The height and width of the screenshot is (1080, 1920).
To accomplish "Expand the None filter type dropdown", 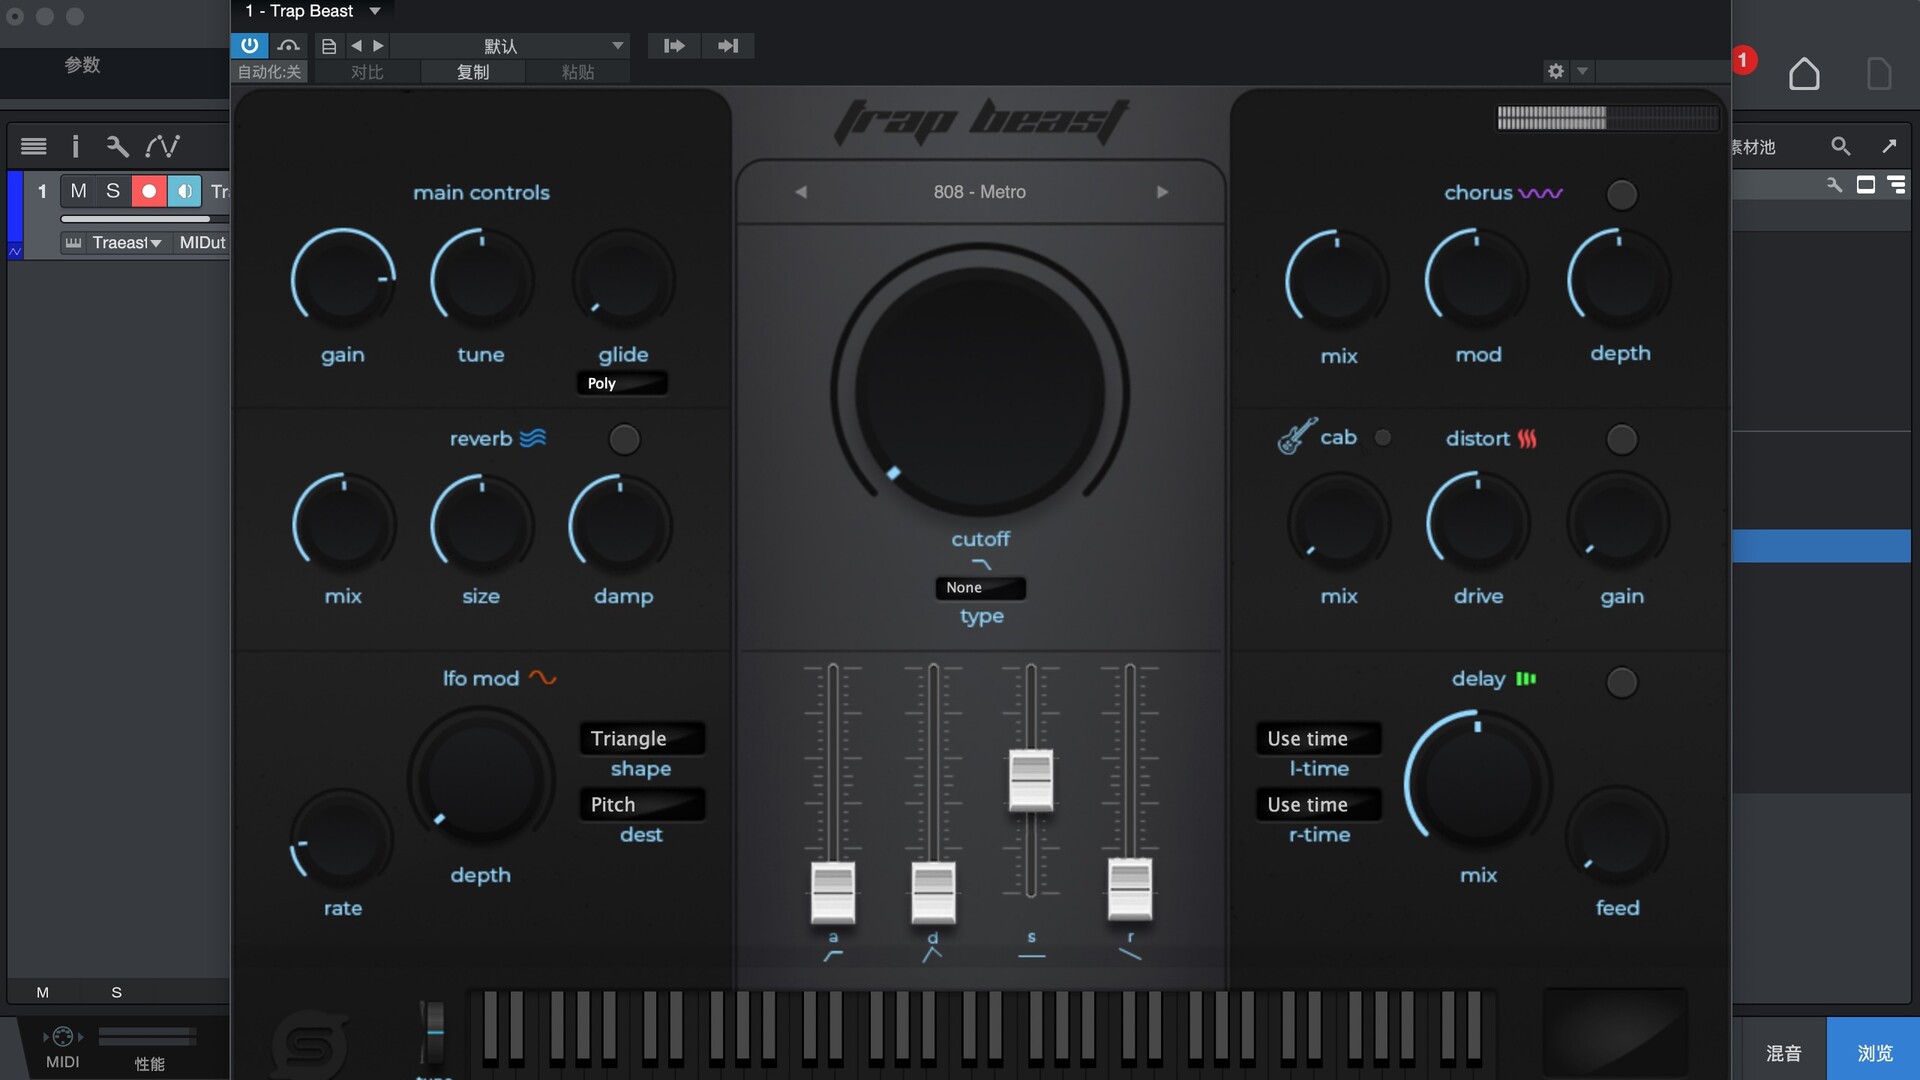I will [980, 588].
